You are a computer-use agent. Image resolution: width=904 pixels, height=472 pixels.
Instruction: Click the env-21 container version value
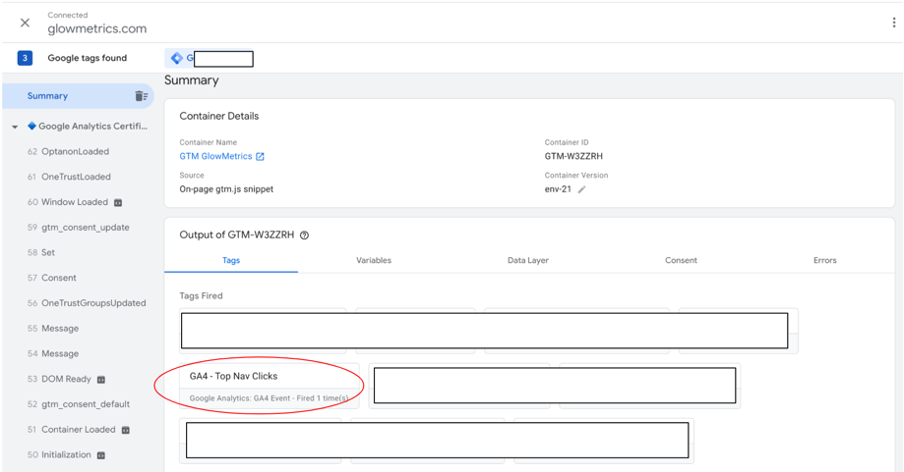[558, 189]
